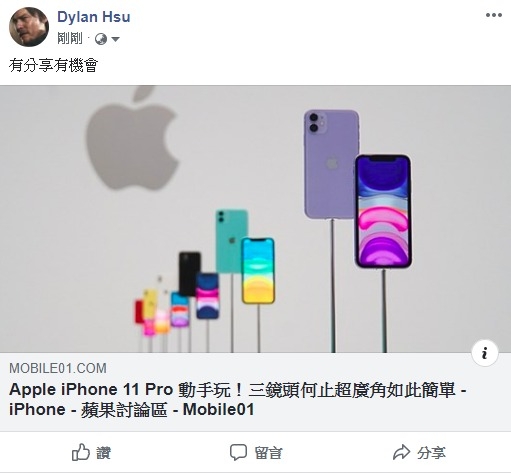Click the Dylan Hsu name link
This screenshot has width=511, height=475.
(x=94, y=17)
